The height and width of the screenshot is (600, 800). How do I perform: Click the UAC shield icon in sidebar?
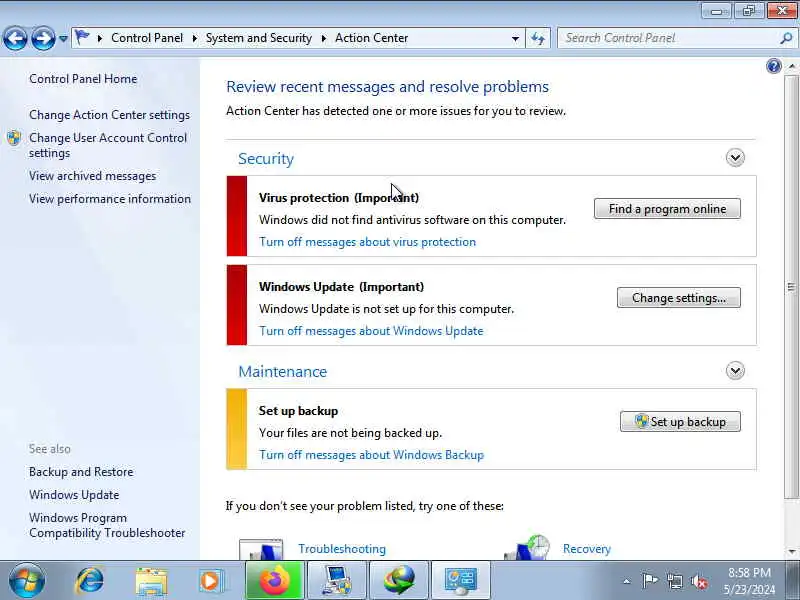14,138
